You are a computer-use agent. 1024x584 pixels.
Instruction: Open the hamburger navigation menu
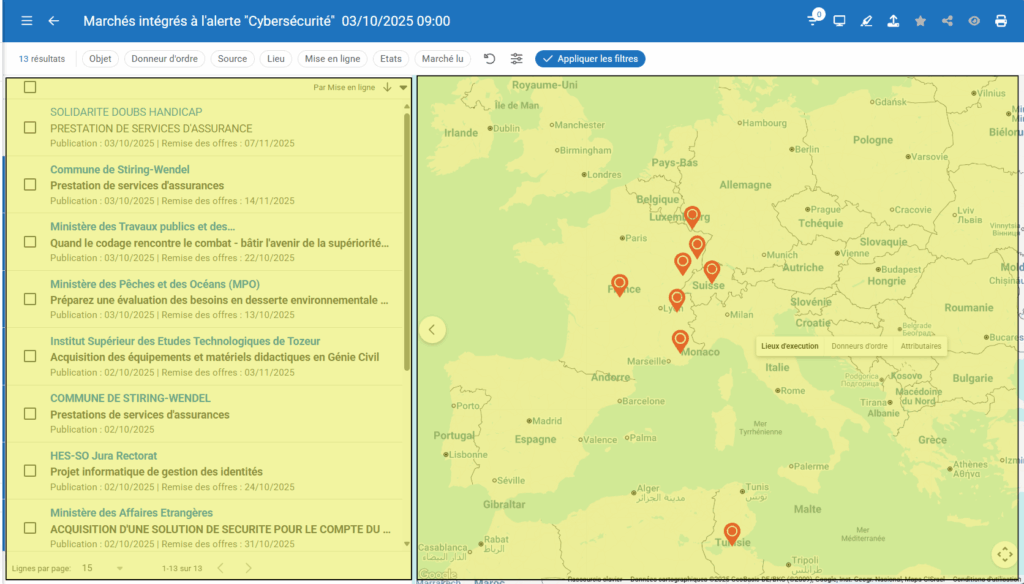26,21
